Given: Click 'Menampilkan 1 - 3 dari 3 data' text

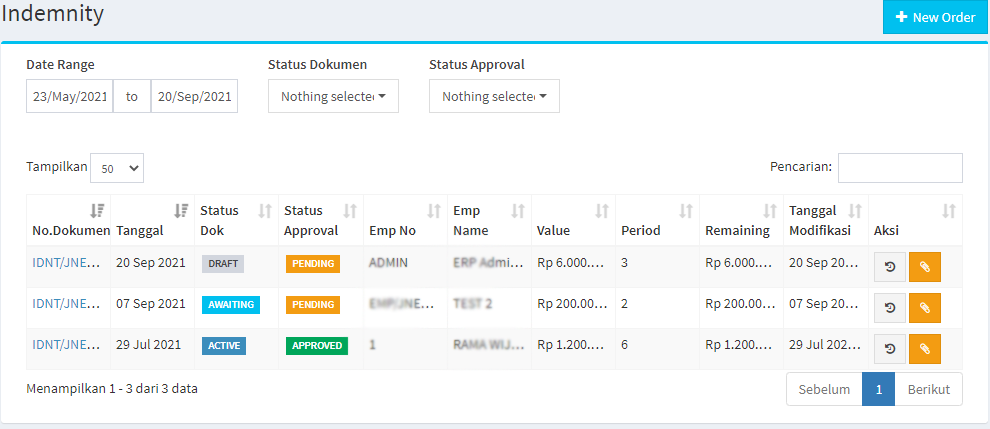Looking at the screenshot, I should (x=112, y=389).
